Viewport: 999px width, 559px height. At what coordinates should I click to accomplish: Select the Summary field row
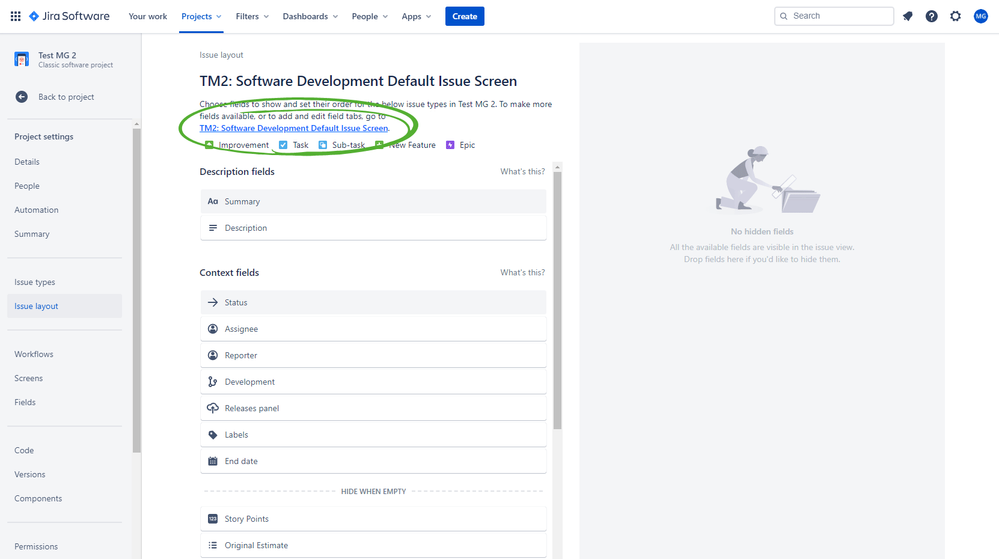pyautogui.click(x=373, y=201)
